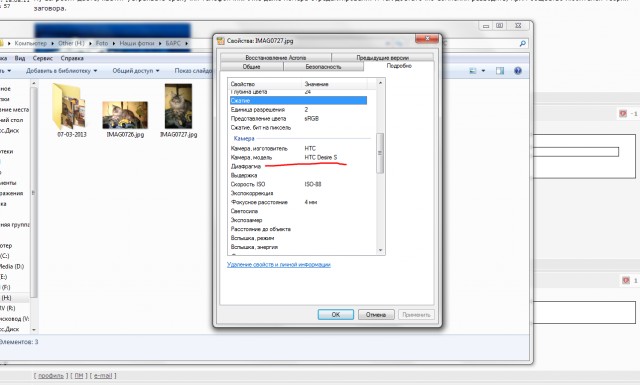Open the Справка menu in Explorer
This screenshot has height=385, width=640.
click(x=72, y=58)
